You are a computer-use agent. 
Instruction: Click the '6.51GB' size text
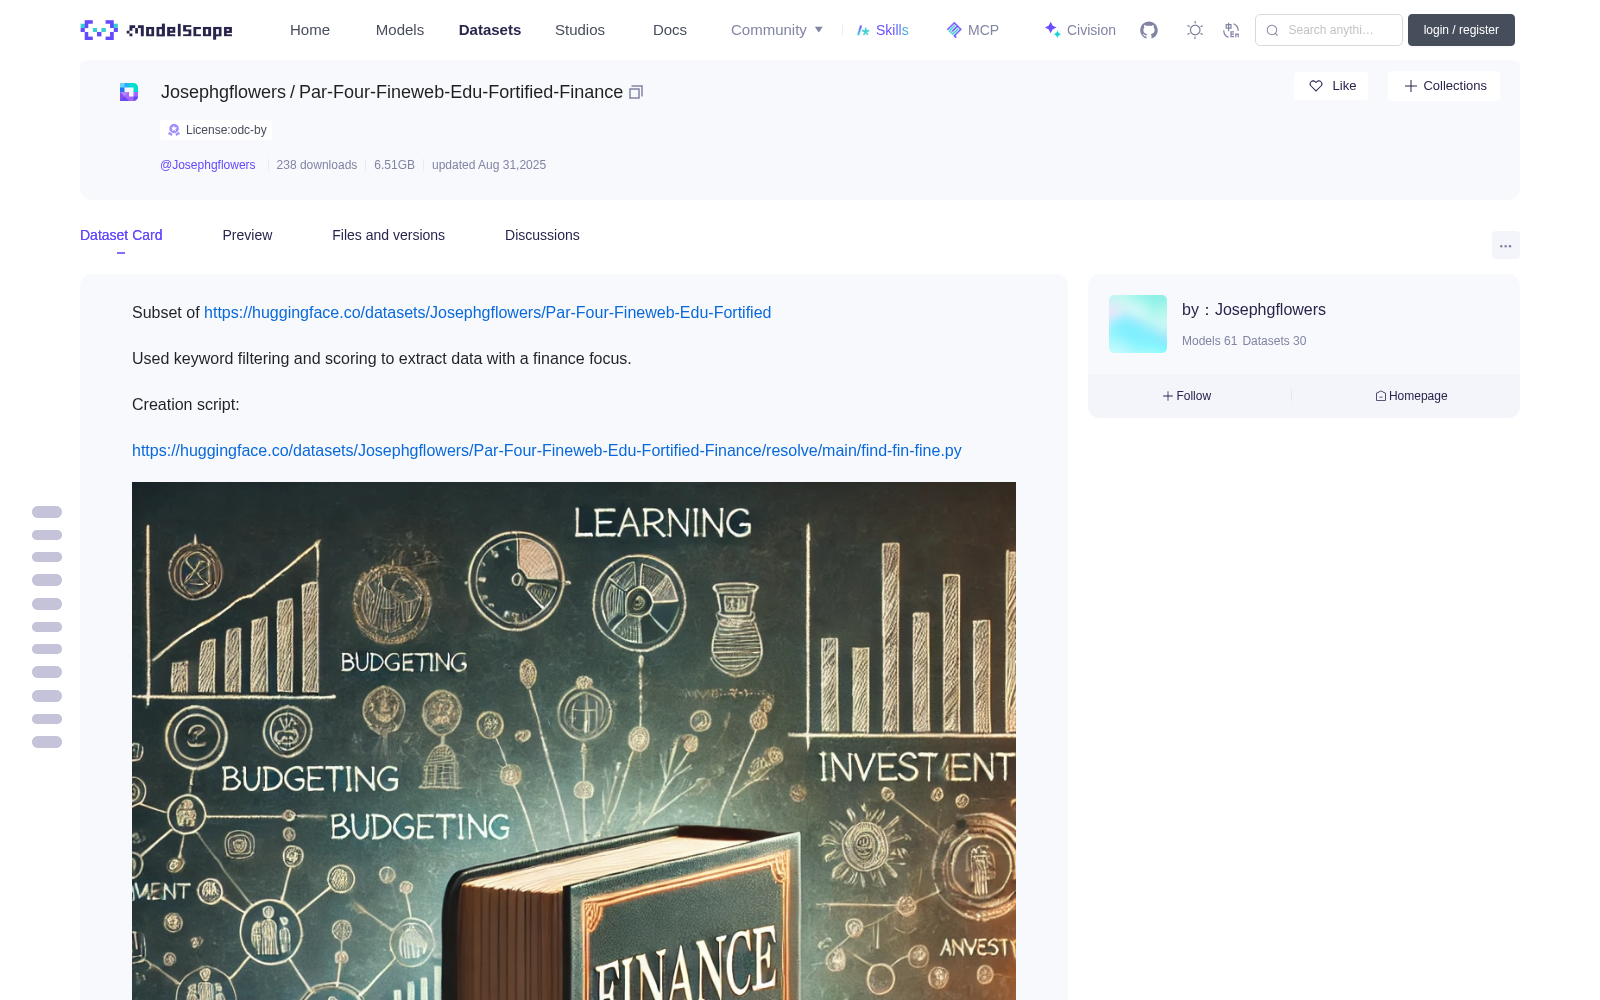[394, 165]
